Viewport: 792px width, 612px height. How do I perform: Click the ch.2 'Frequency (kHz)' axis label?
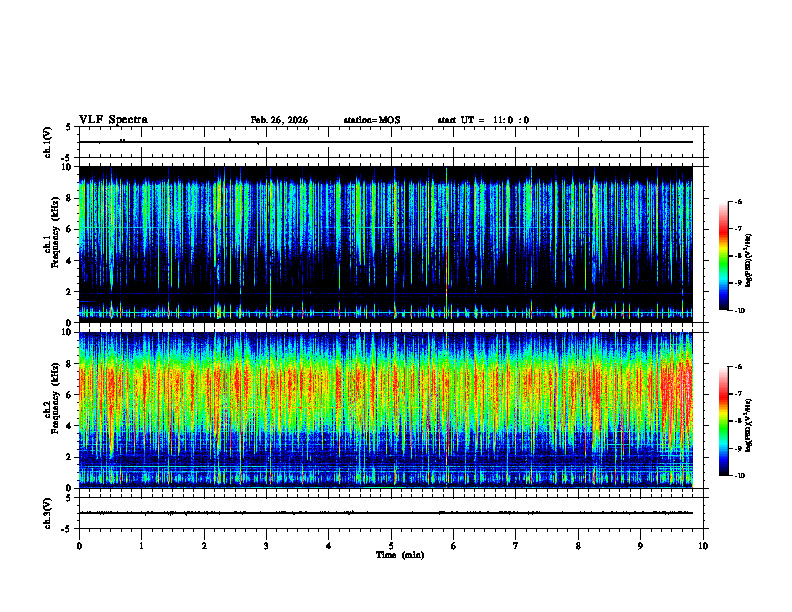[x=55, y=398]
